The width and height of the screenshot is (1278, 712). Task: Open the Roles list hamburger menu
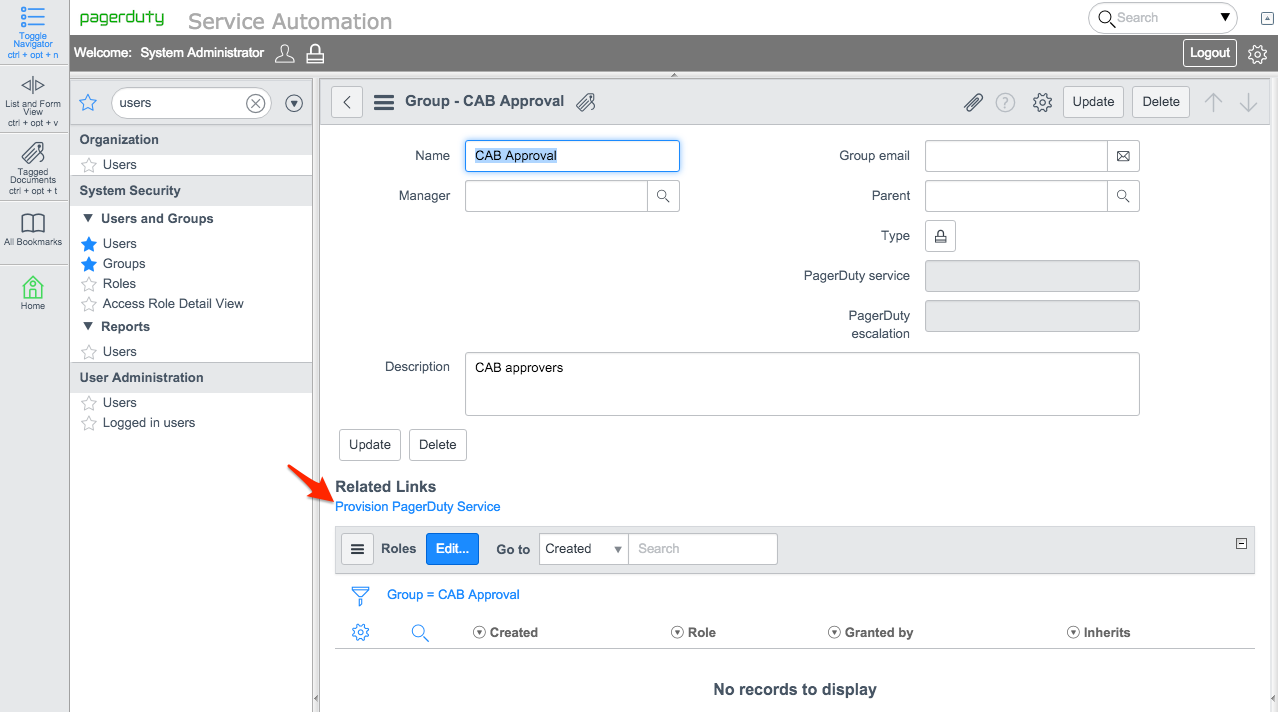[357, 549]
